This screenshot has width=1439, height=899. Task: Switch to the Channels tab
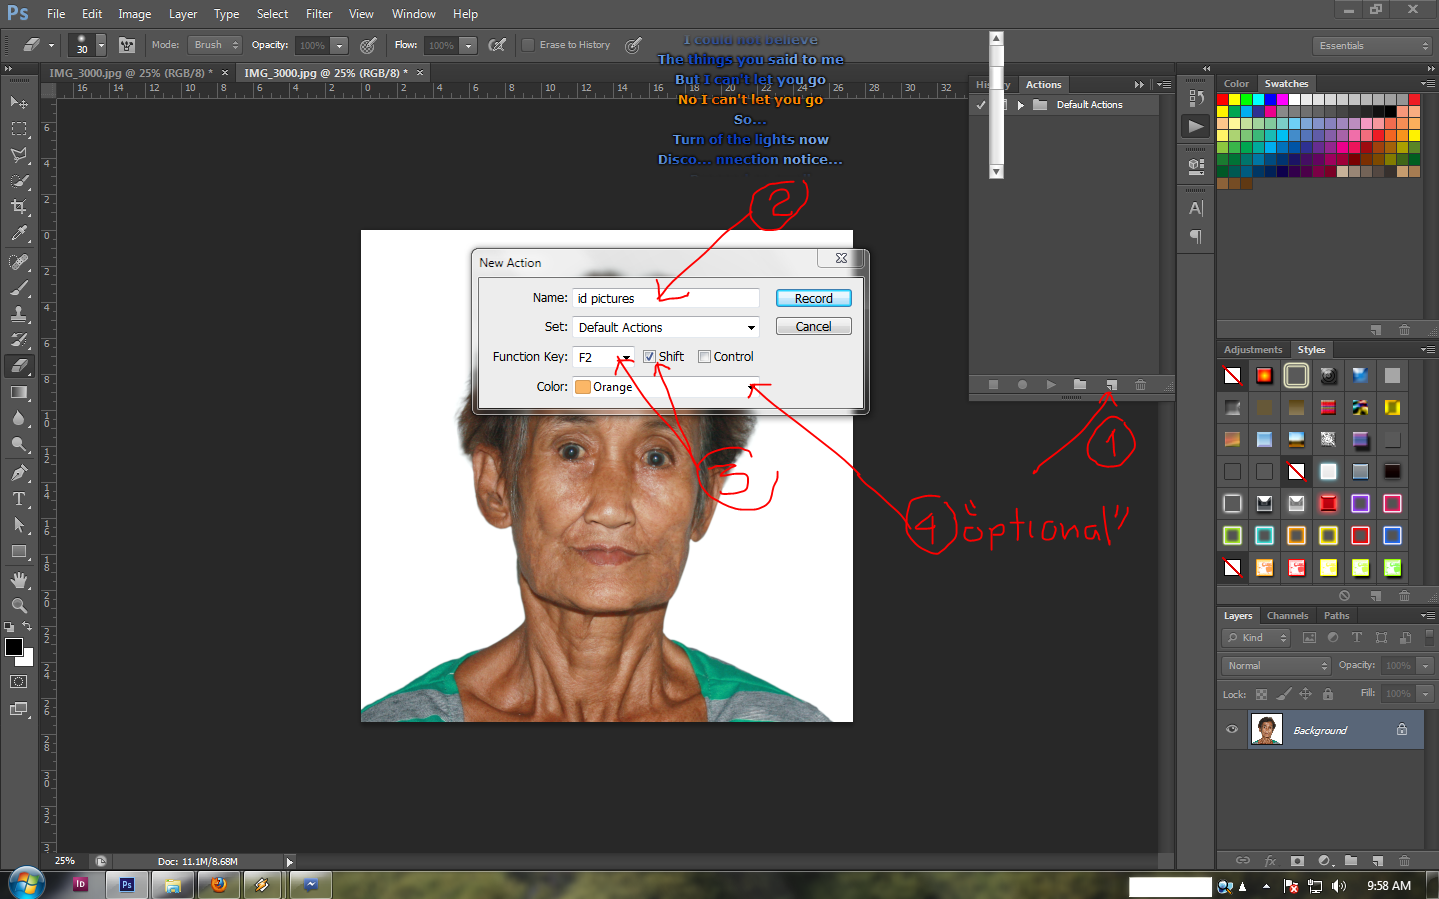(x=1287, y=616)
